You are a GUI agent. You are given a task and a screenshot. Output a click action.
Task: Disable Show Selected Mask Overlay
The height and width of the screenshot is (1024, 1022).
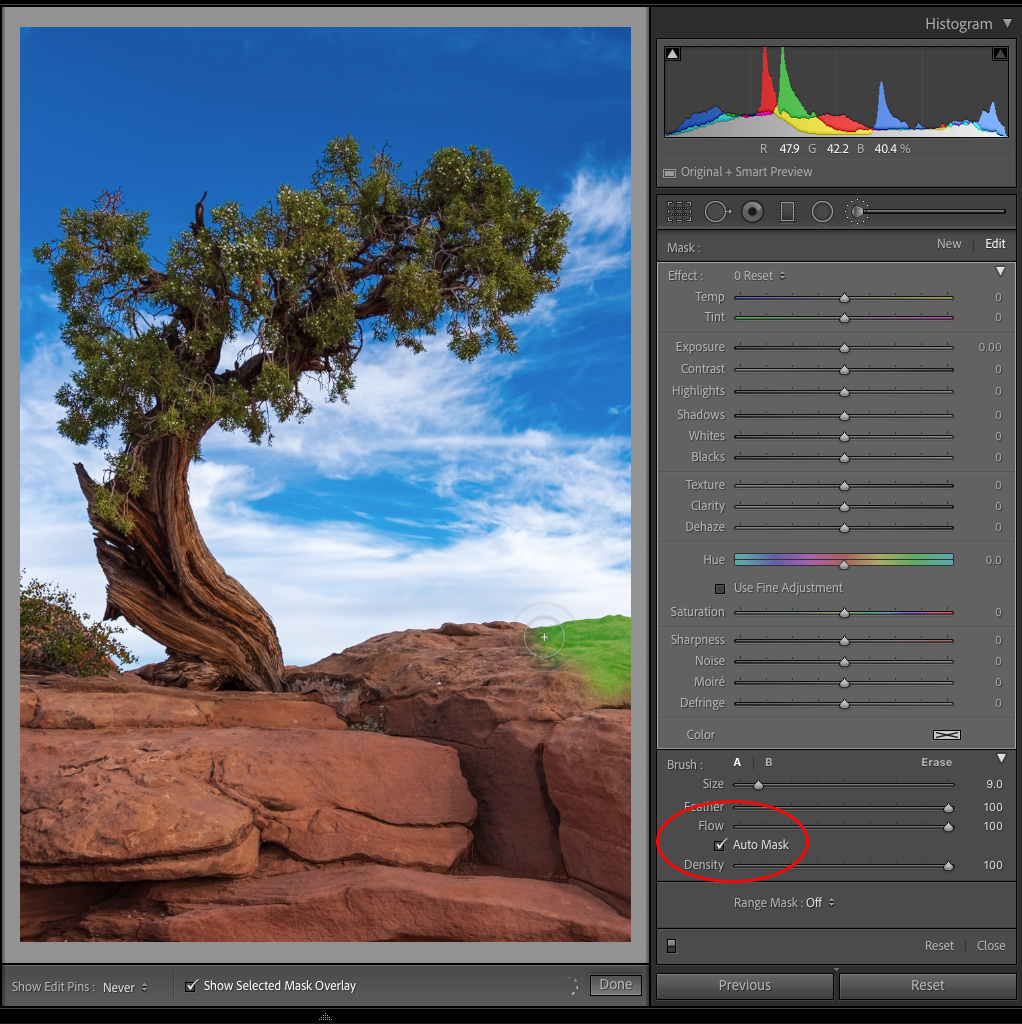[x=192, y=986]
